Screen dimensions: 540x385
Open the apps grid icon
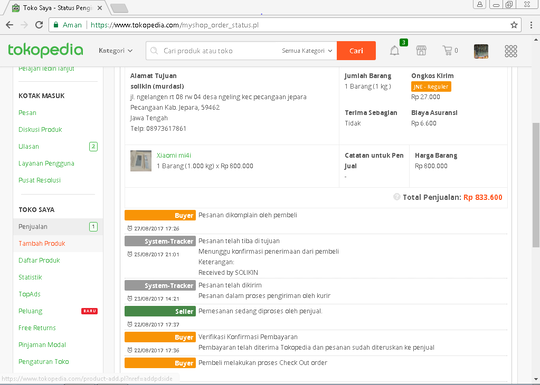511,51
